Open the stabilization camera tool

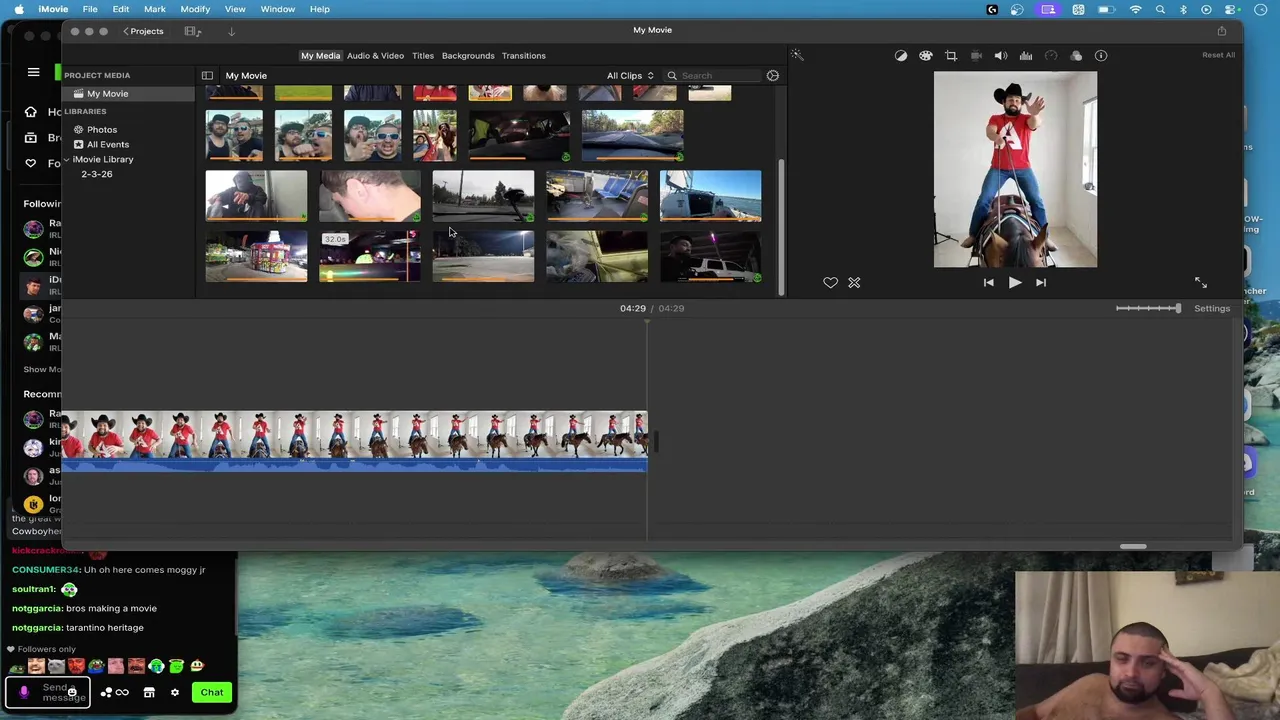coord(976,56)
